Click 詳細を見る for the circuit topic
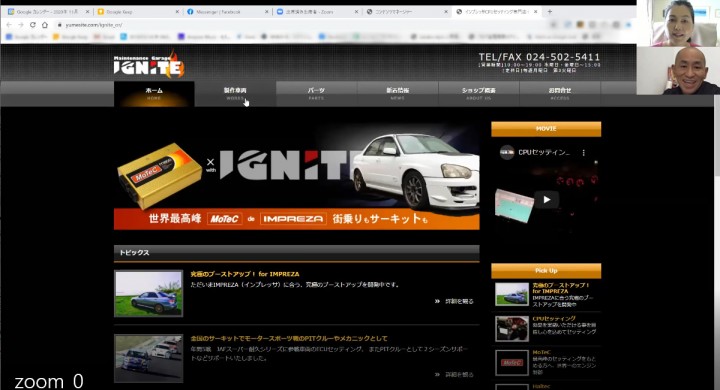The height and width of the screenshot is (390, 720). (454, 374)
